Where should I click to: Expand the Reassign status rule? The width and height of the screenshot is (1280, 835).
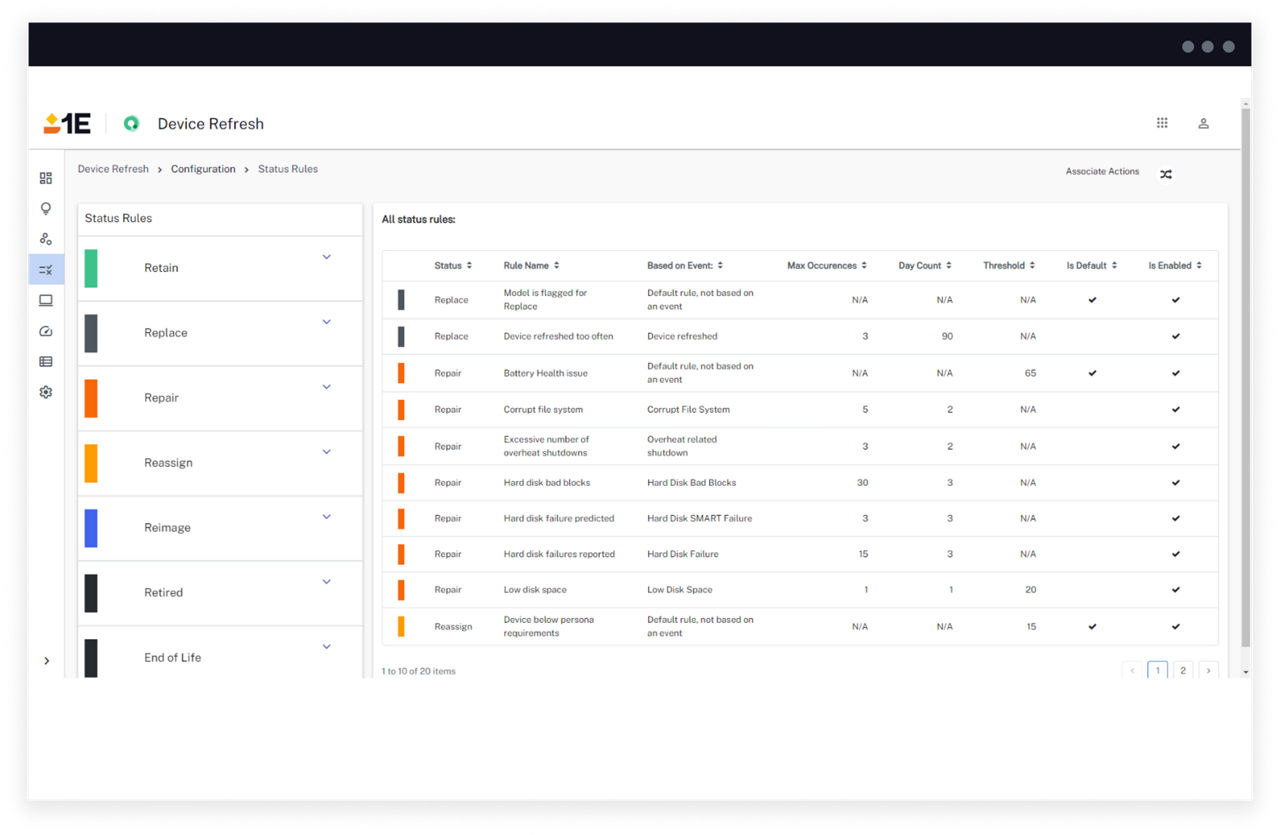point(326,452)
